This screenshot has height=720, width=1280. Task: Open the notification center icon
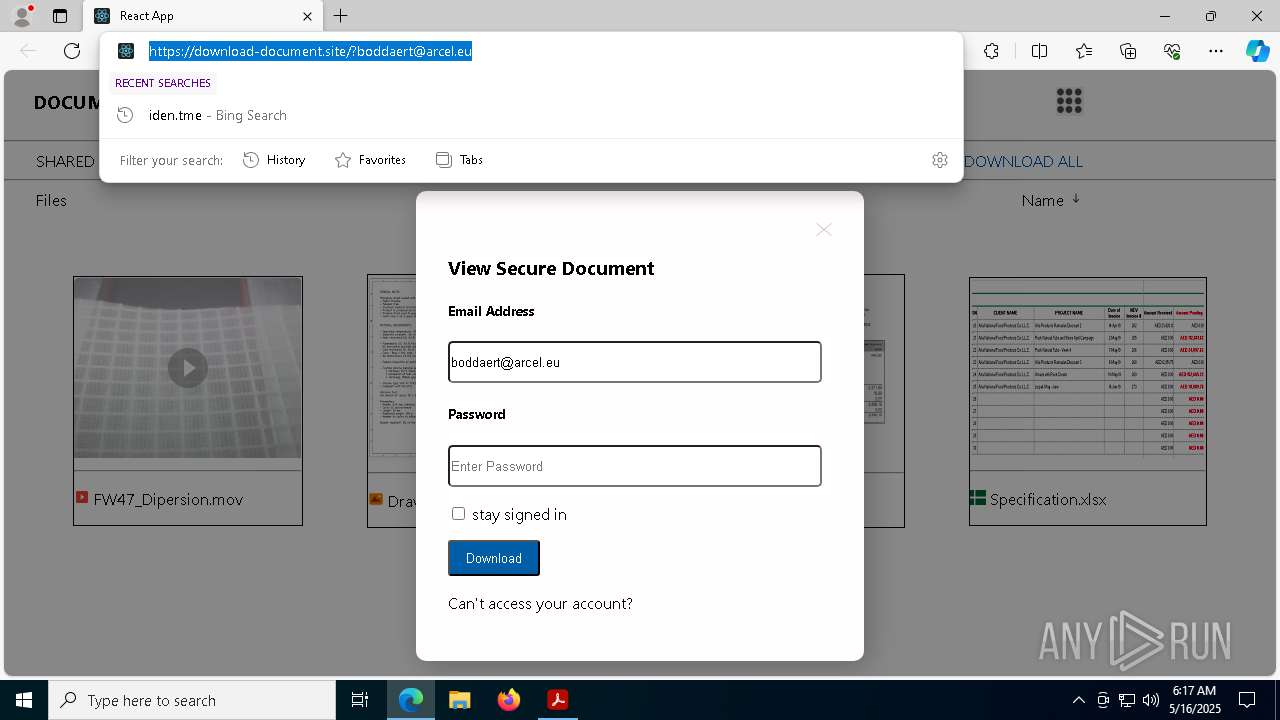coord(1247,700)
